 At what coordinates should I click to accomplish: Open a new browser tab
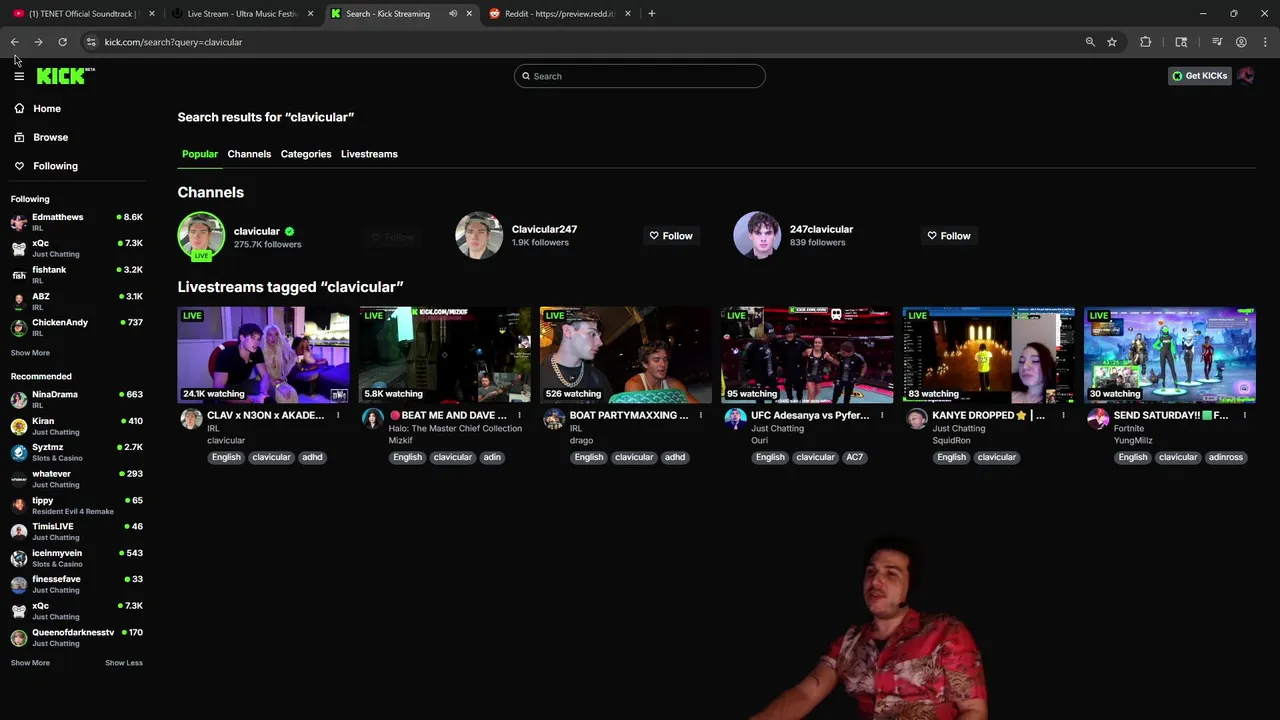[651, 13]
